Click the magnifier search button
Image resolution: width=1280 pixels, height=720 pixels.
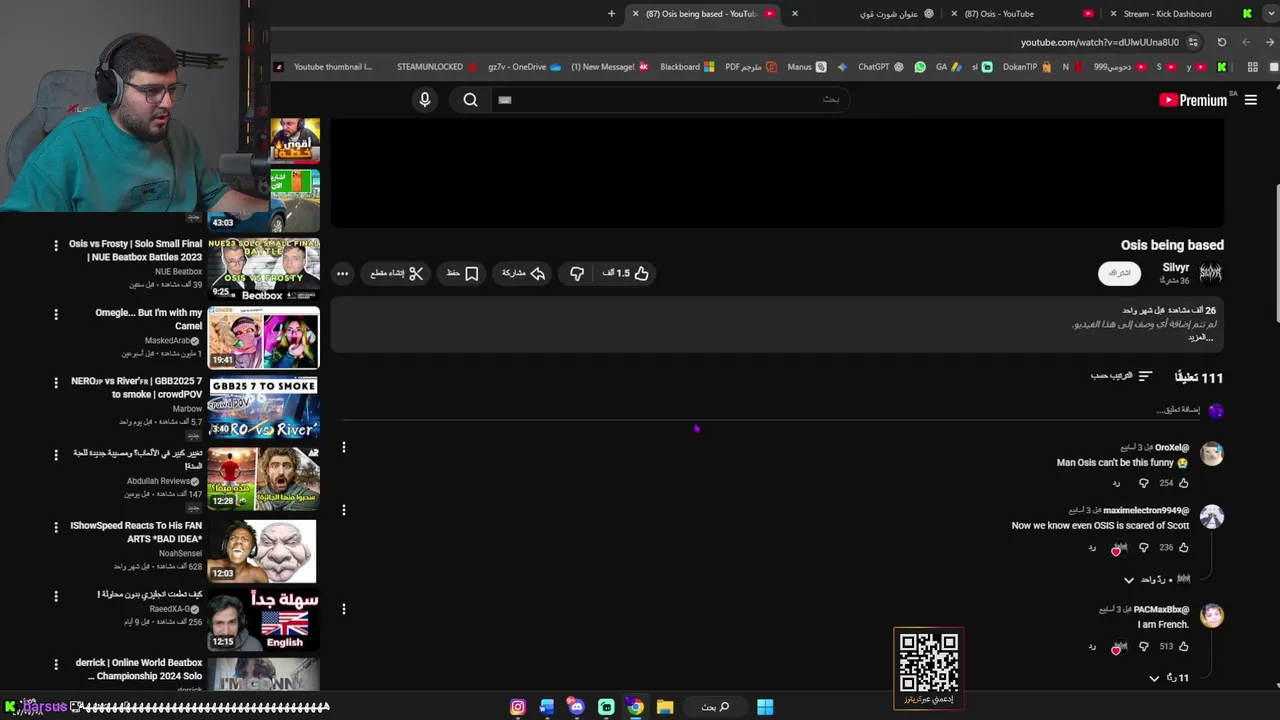pyautogui.click(x=470, y=99)
